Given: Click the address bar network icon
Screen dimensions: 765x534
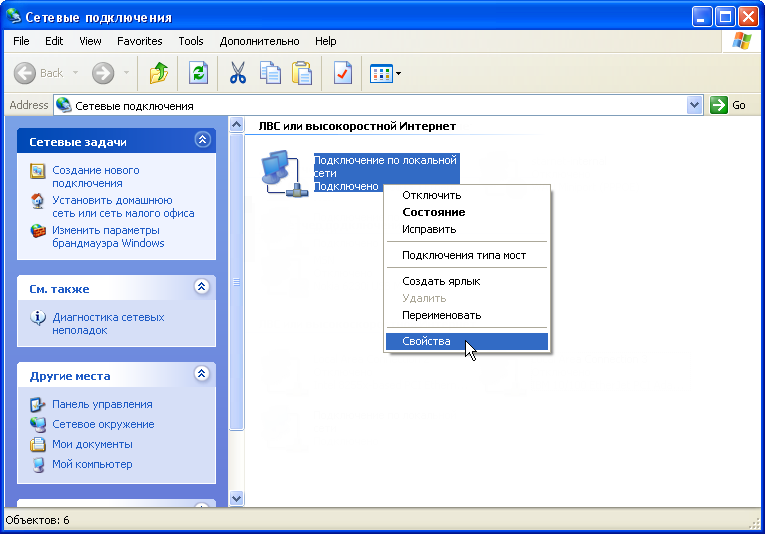Looking at the screenshot, I should pyautogui.click(x=63, y=105).
